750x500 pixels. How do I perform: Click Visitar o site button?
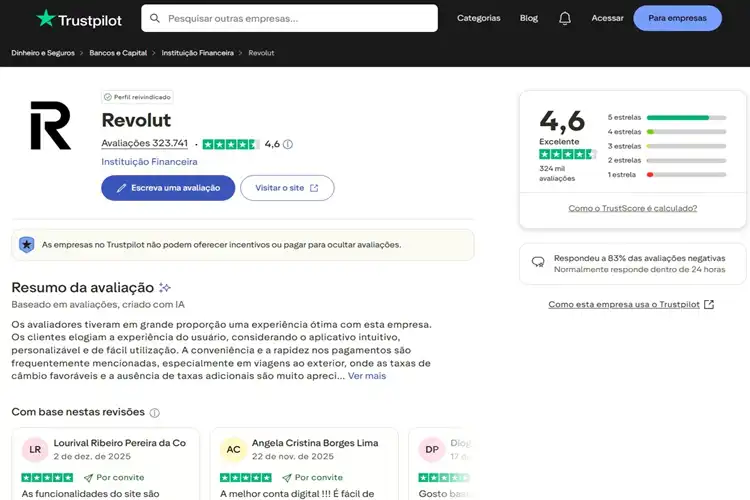coord(287,188)
